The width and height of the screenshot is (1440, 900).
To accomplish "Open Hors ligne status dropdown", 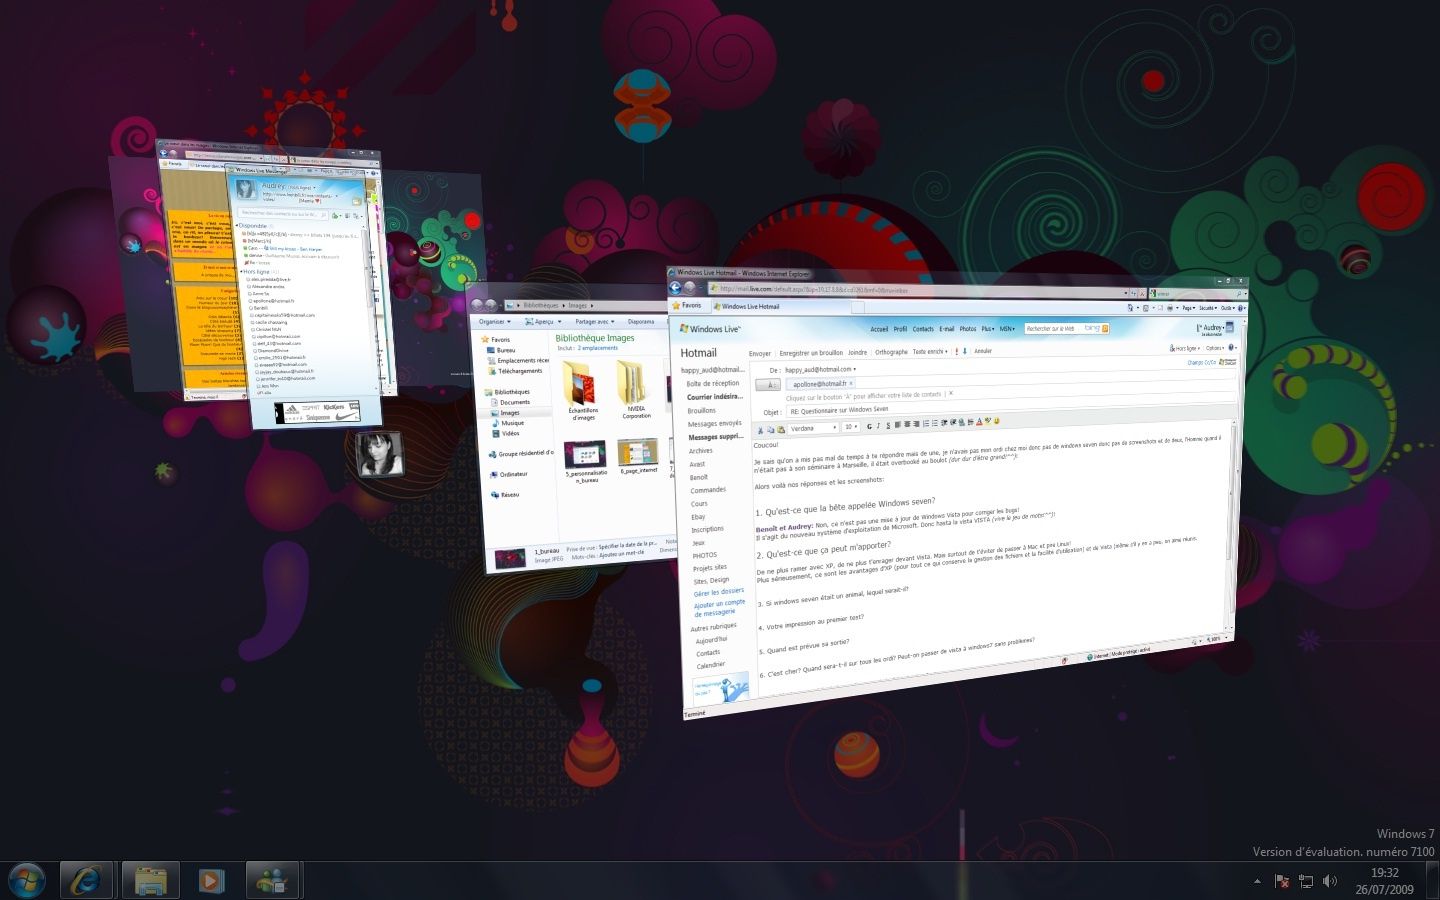I will pos(1185,349).
